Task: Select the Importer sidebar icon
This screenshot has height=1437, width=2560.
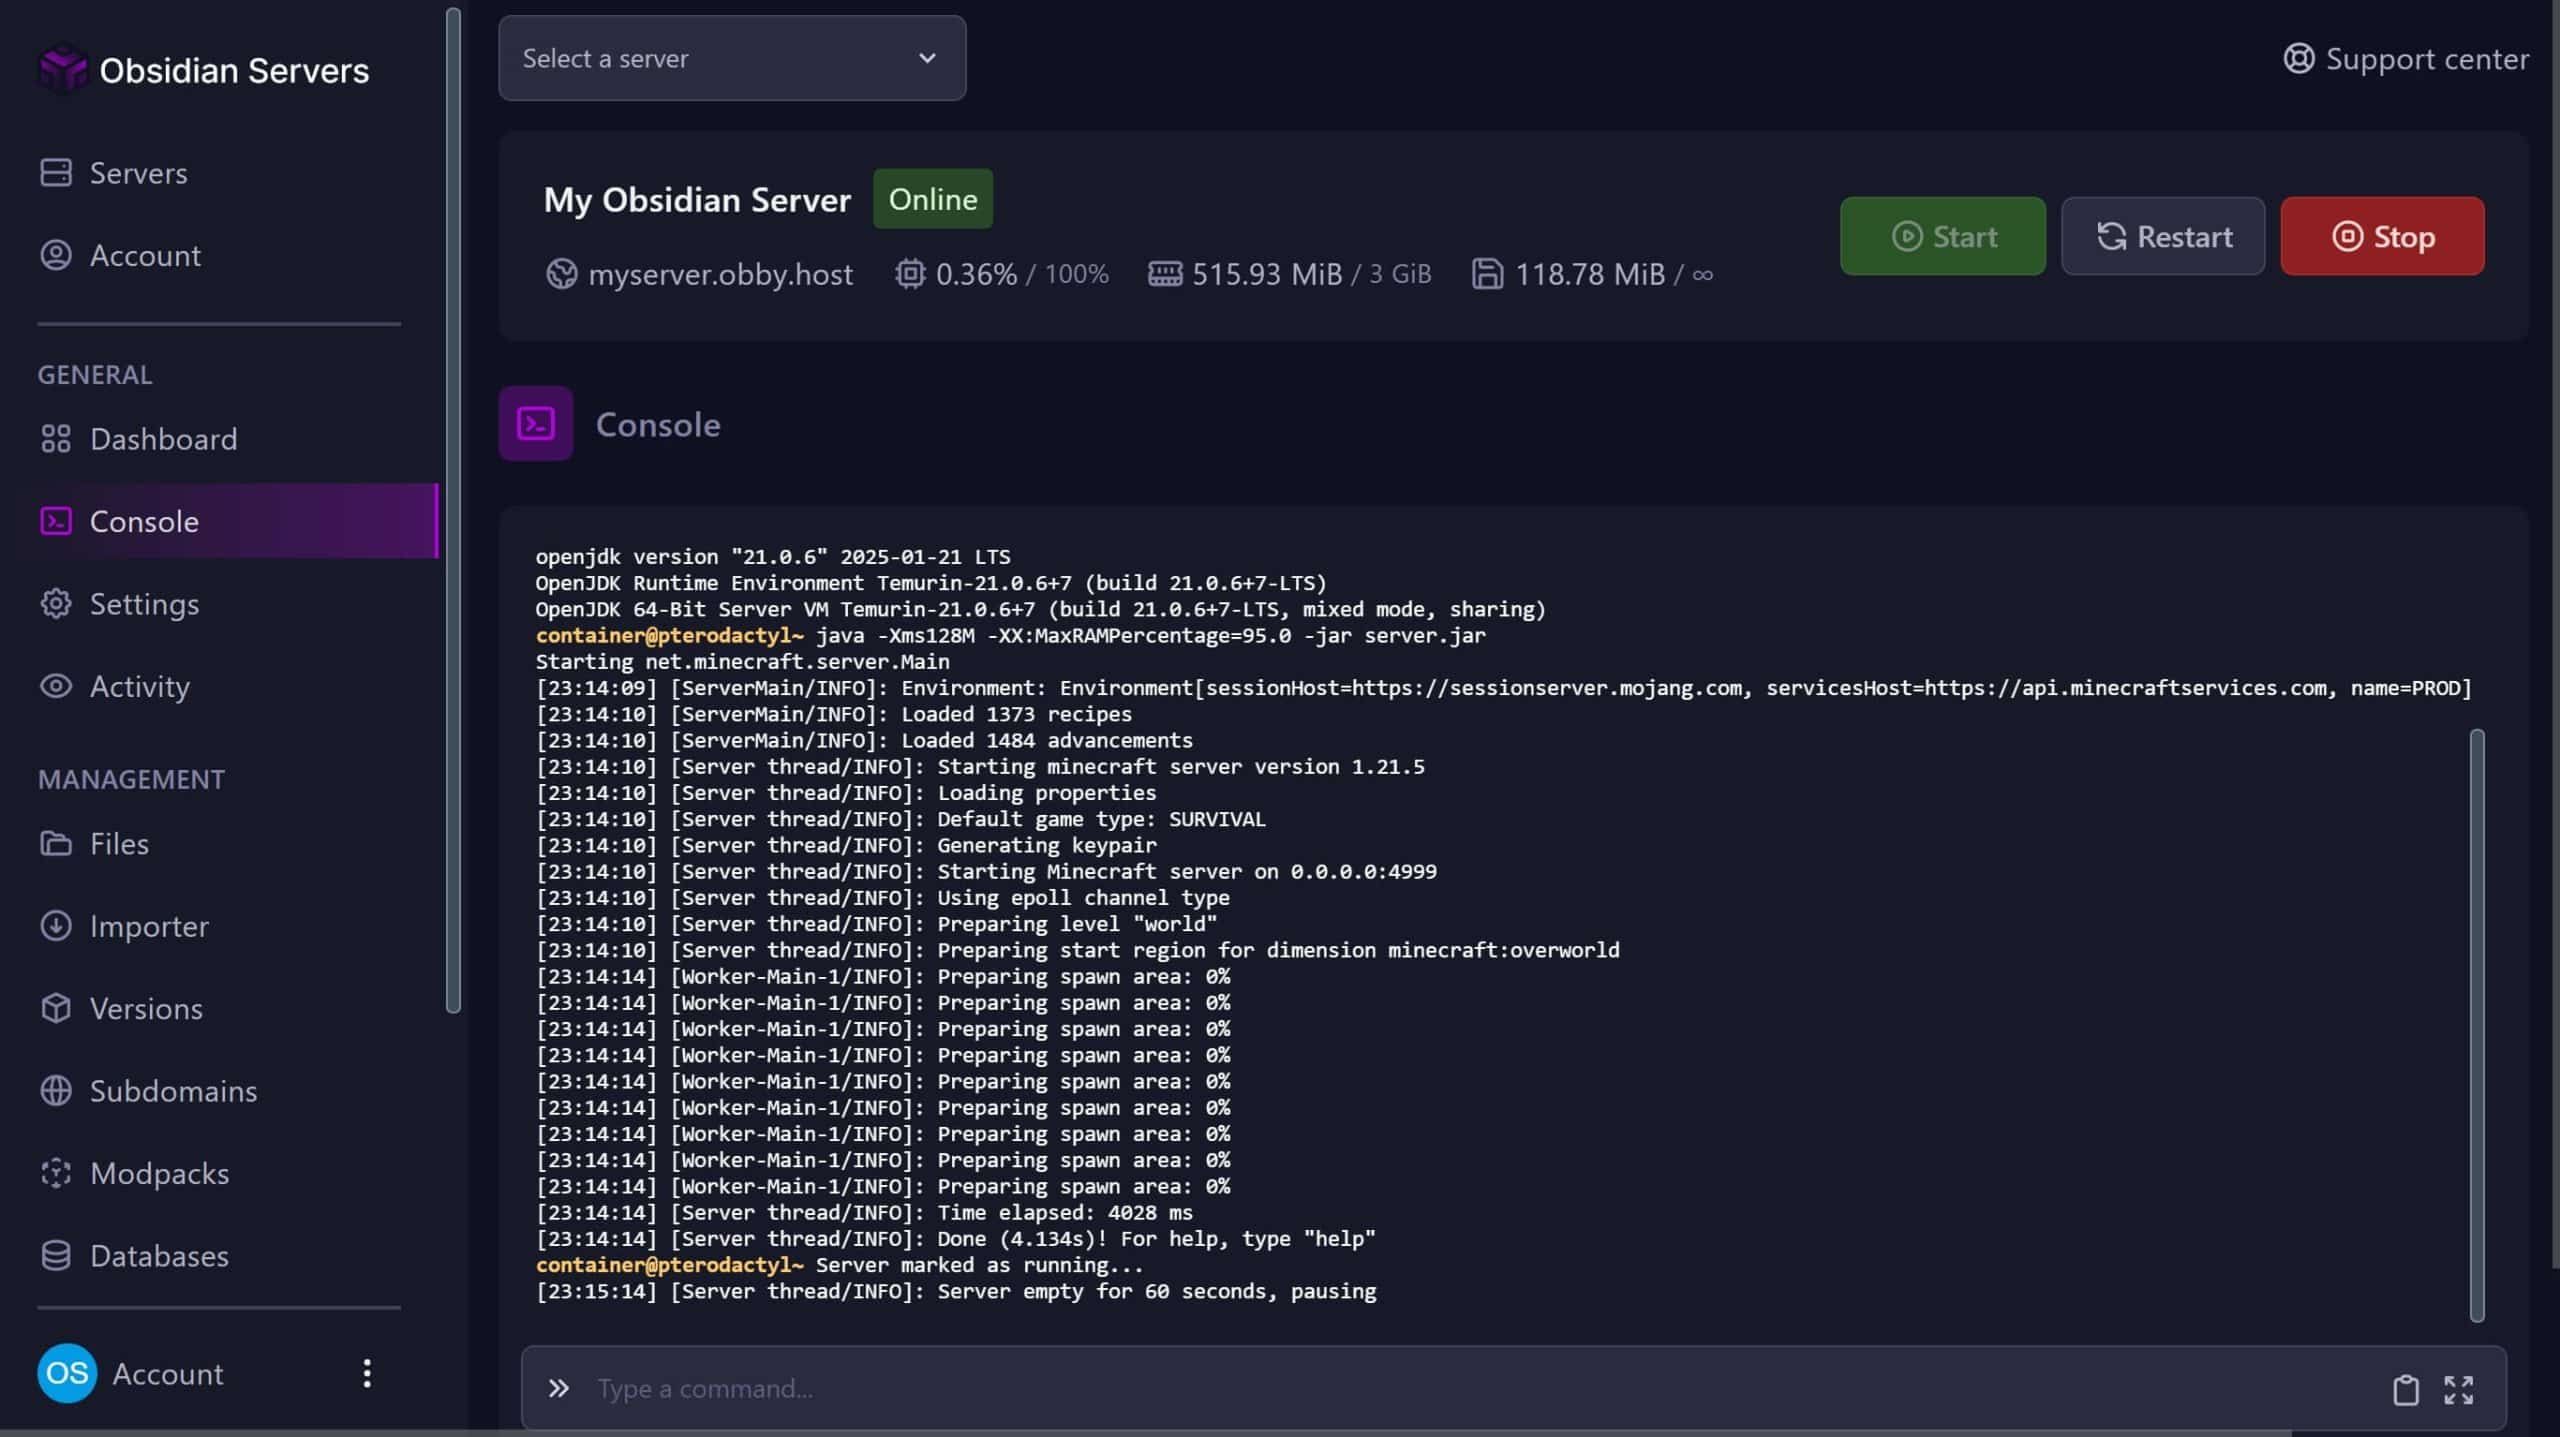Action: (x=57, y=926)
